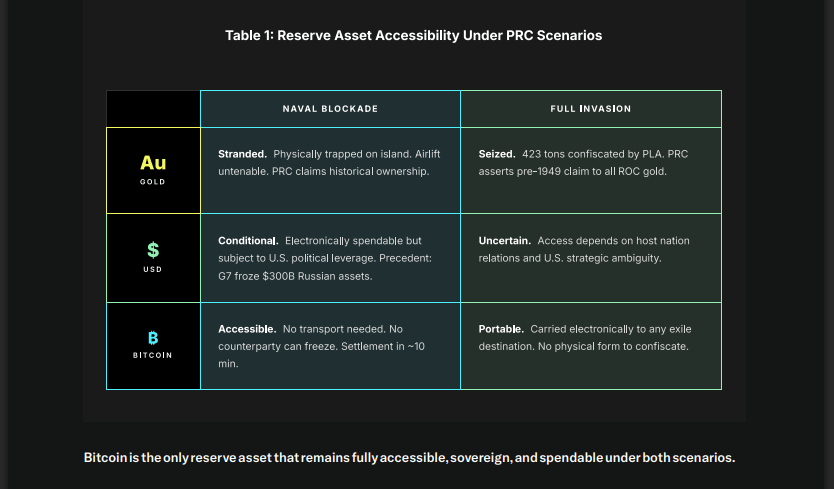834x489 pixels.
Task: Click the summary sentence below the table
Action: (x=409, y=458)
